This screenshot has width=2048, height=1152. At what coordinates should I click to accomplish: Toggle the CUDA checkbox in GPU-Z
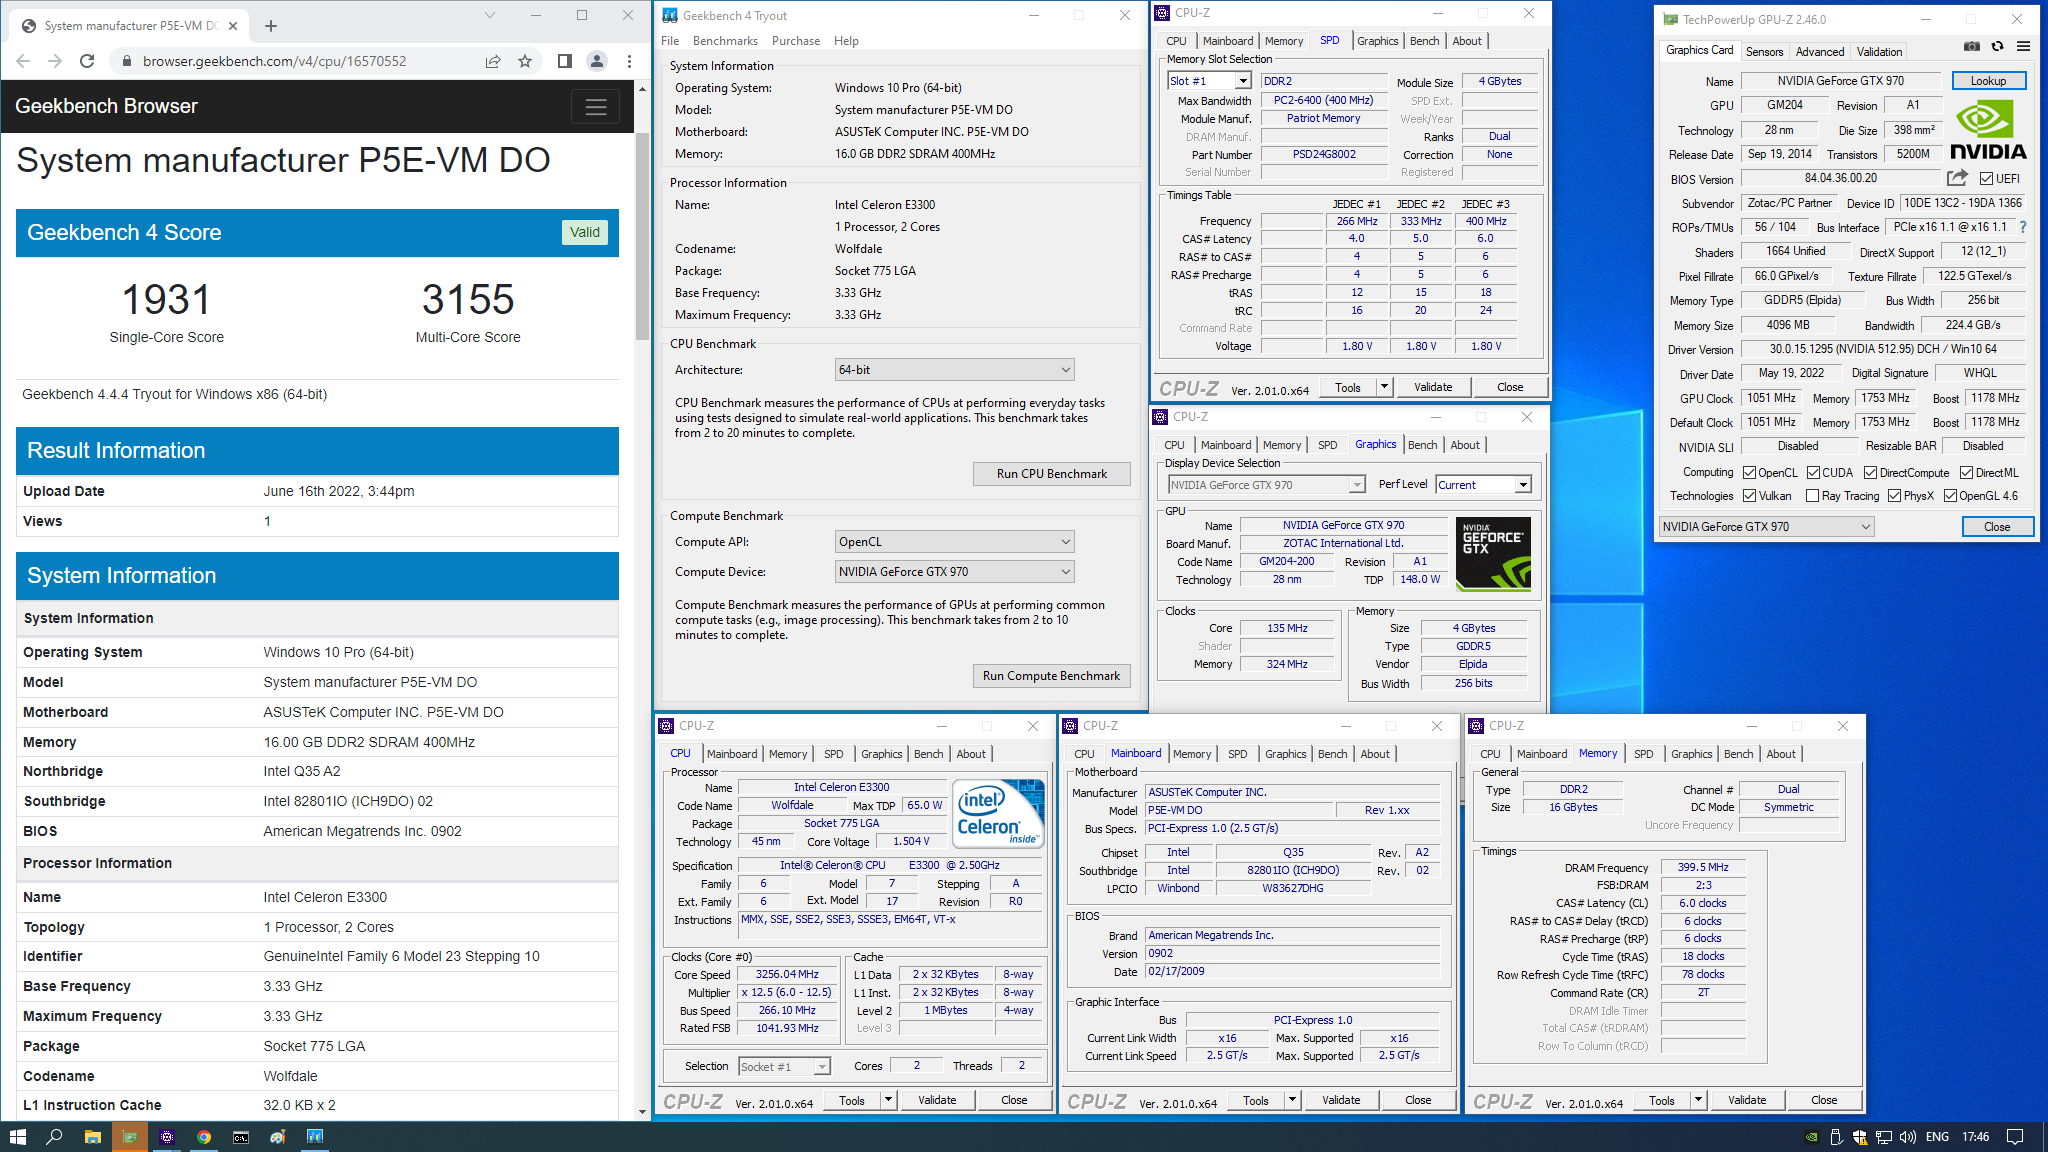(x=1813, y=473)
